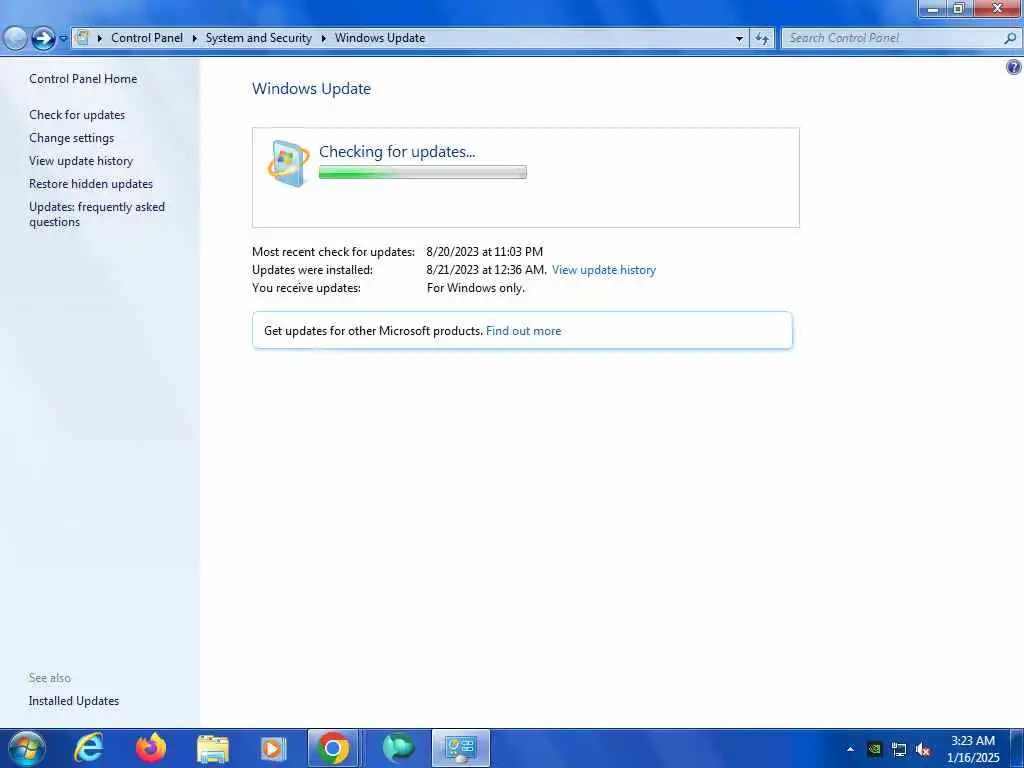Viewport: 1024px width, 768px height.
Task: Launch Firefox from taskbar
Action: click(151, 748)
